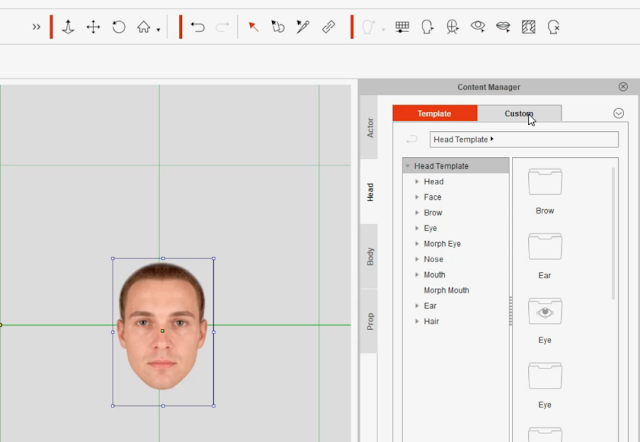The height and width of the screenshot is (442, 640).
Task: Expand the Hair tree node
Action: (417, 321)
